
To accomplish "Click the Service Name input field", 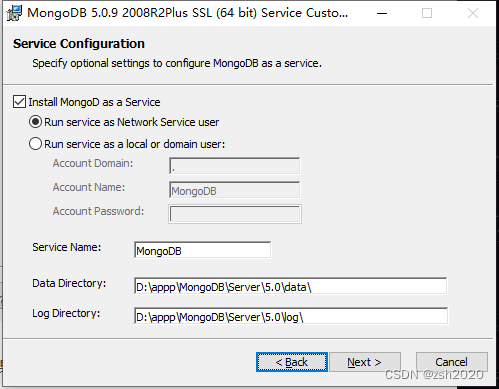I will (203, 250).
